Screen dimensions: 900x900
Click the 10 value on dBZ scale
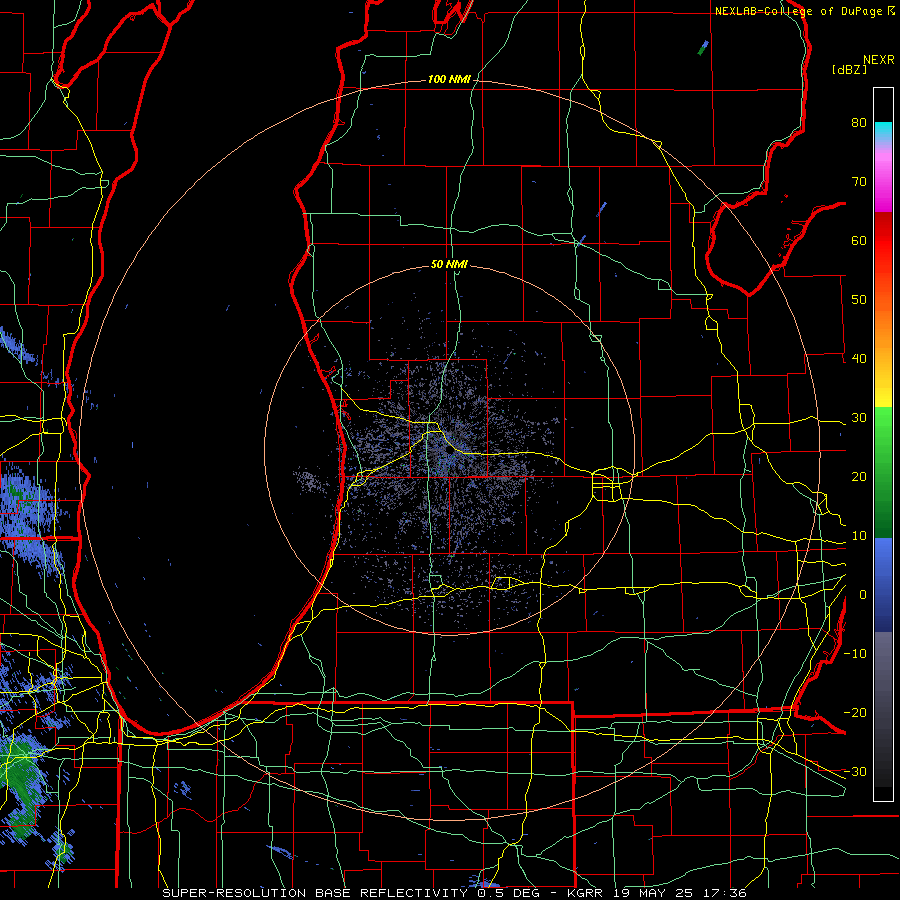click(859, 536)
